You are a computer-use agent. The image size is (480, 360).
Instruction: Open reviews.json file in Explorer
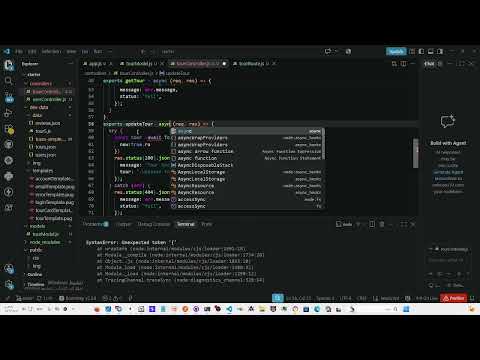pyautogui.click(x=47, y=123)
